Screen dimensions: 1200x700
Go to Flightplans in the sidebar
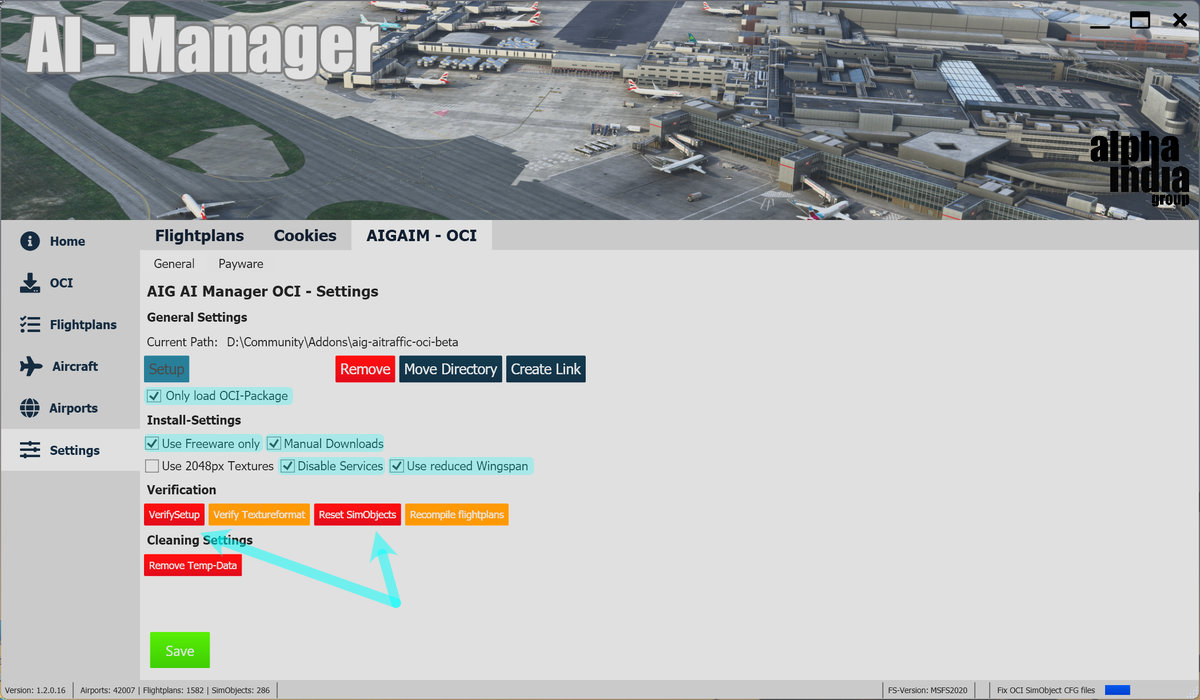coord(70,325)
